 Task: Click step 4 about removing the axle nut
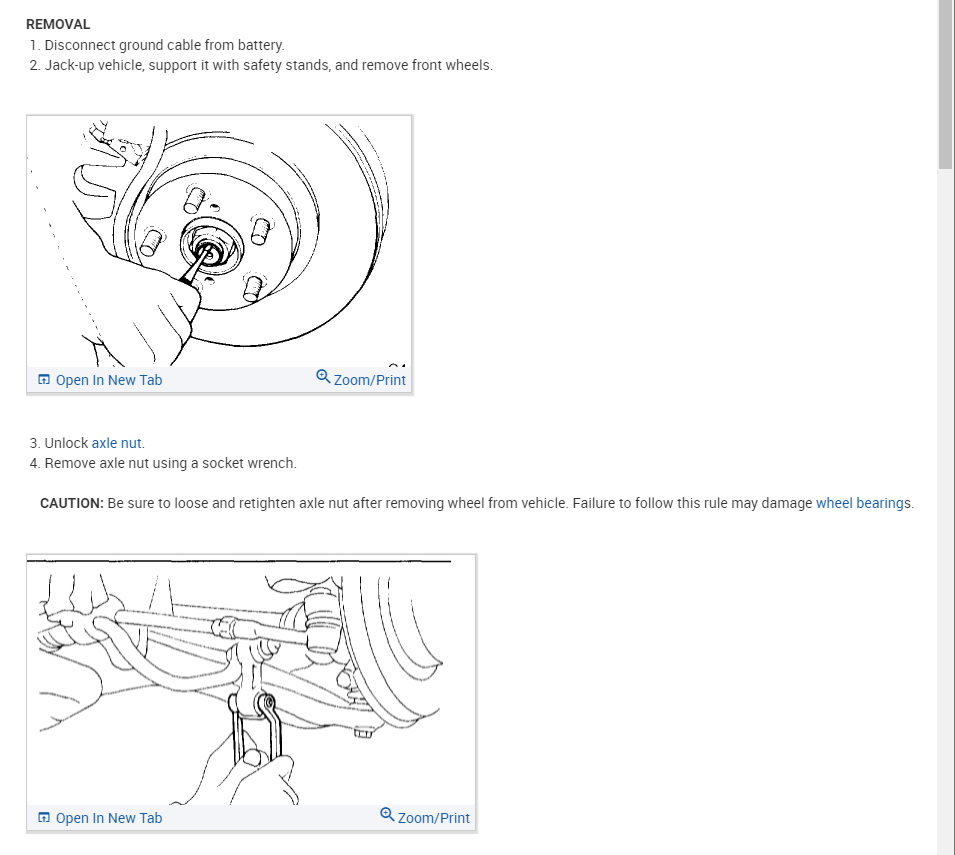pyautogui.click(x=163, y=463)
